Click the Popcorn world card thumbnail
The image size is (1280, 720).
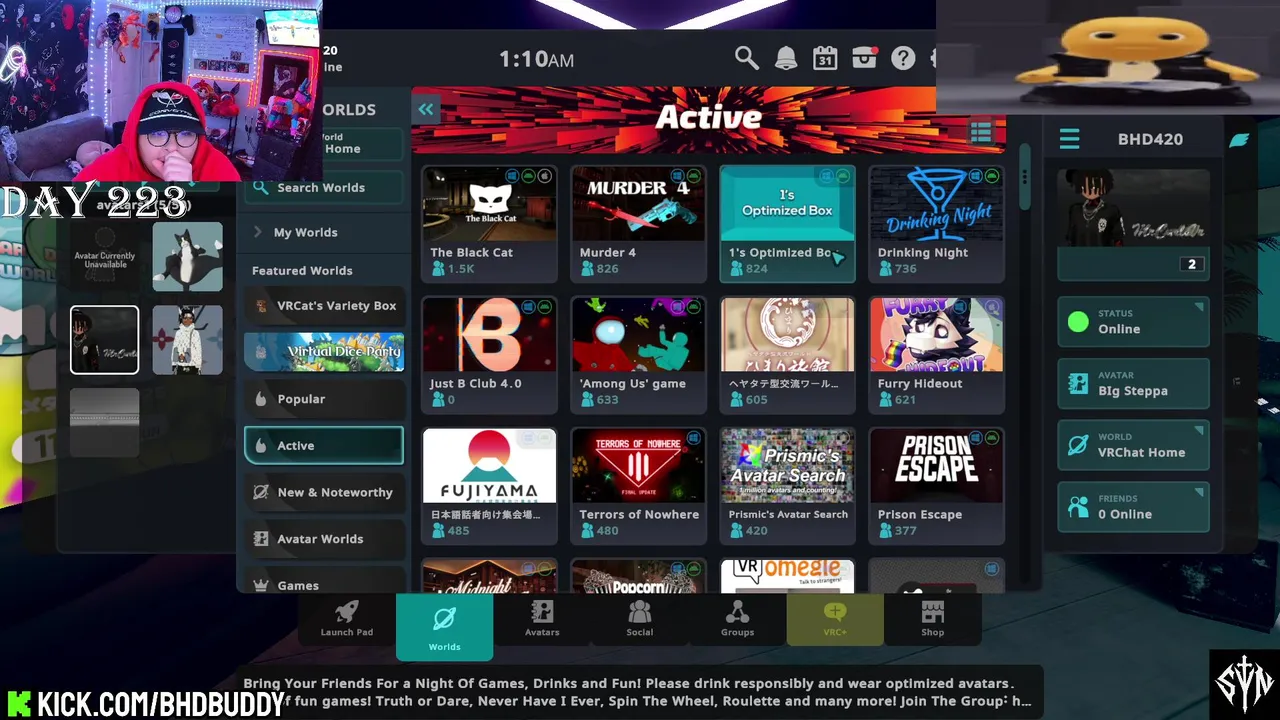point(638,576)
